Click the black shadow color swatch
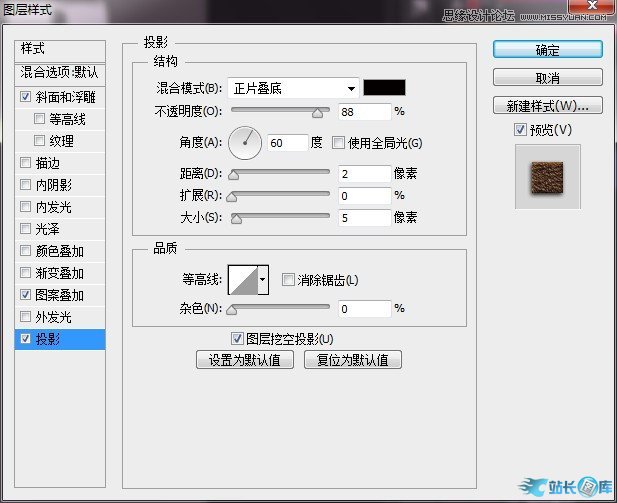This screenshot has height=503, width=617. tap(384, 88)
